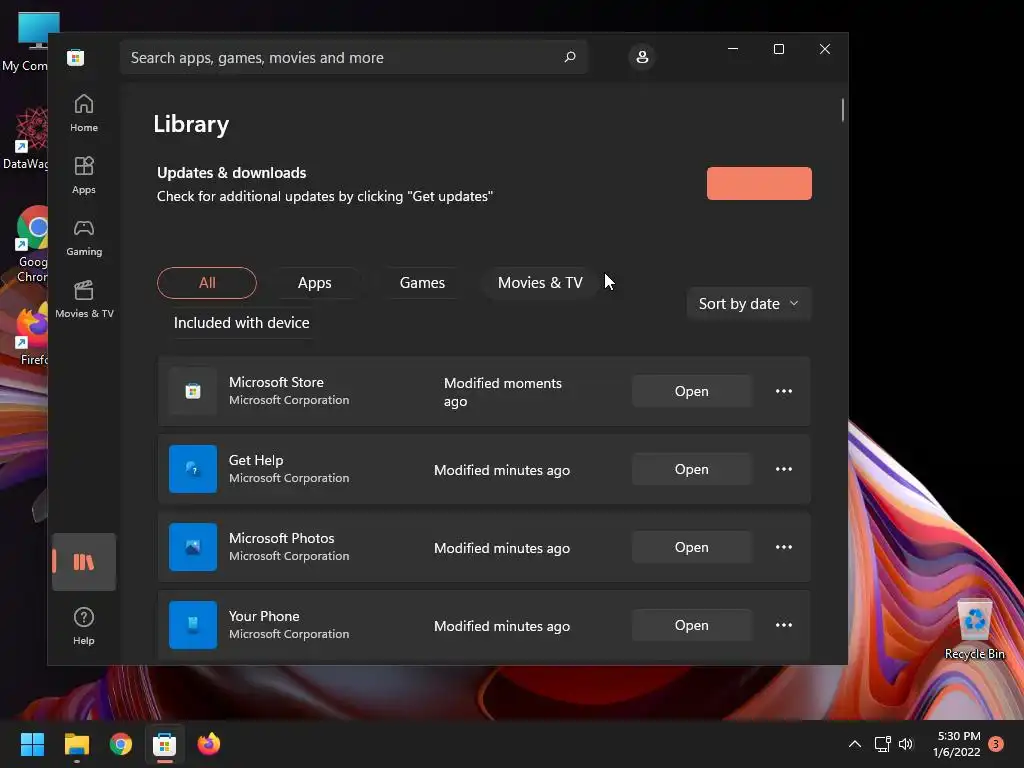Open Help in the Store sidebar
This screenshot has height=768, width=1024.
point(84,626)
